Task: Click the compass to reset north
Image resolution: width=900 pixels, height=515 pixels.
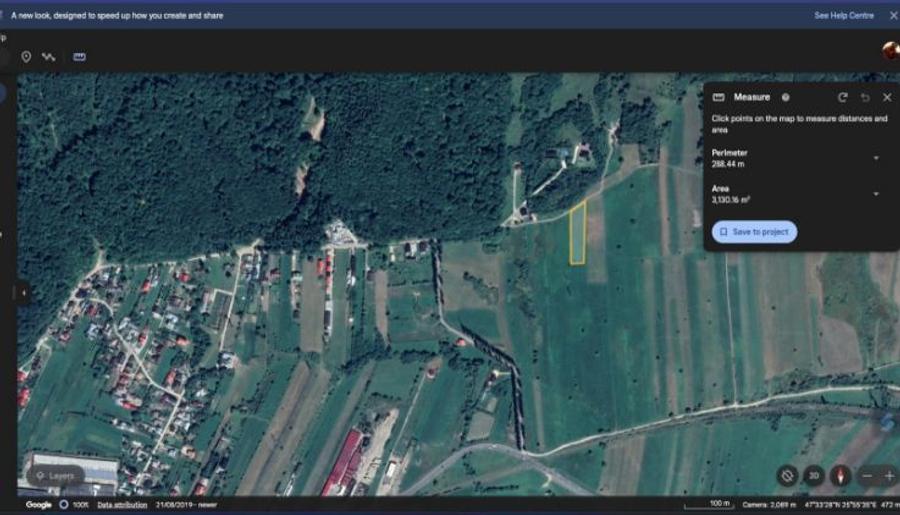Action: [x=840, y=476]
